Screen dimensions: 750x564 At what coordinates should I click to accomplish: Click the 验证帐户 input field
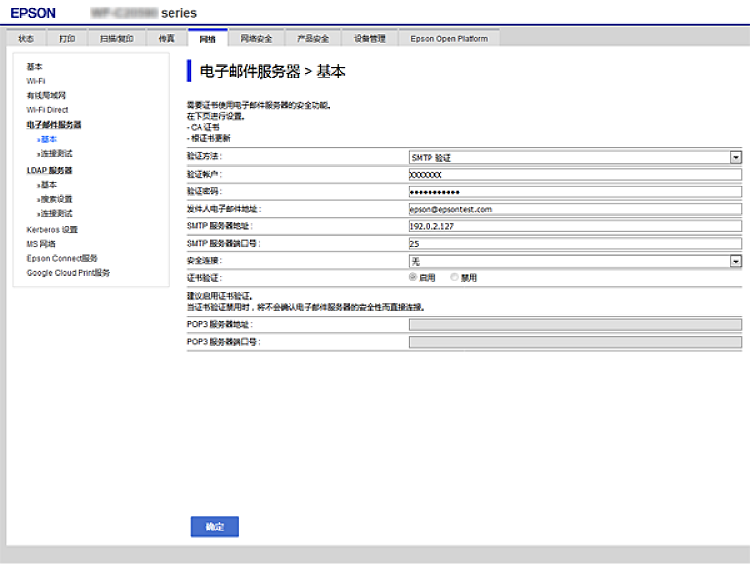[x=575, y=174]
